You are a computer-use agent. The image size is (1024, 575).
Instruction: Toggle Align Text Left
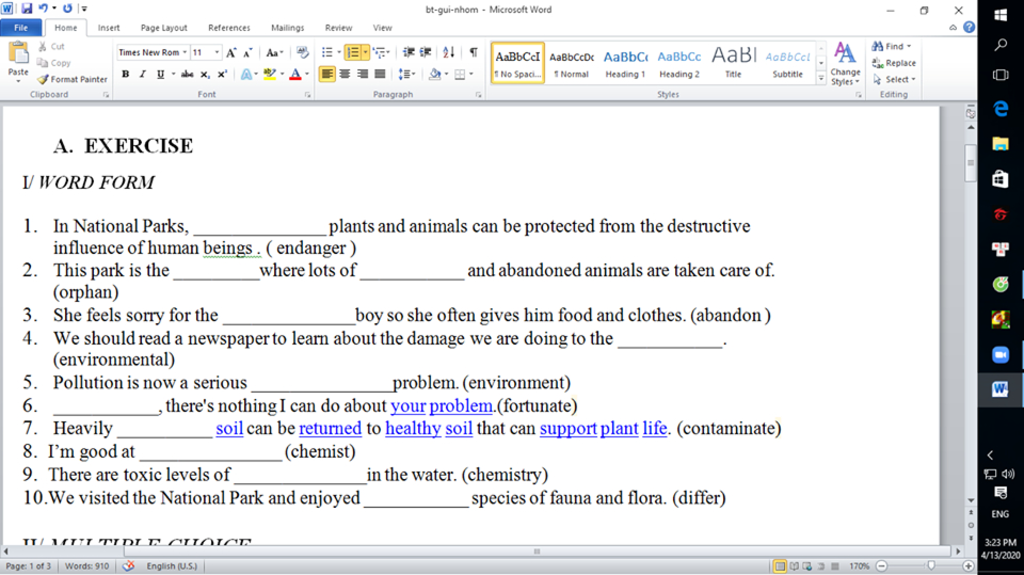(x=327, y=74)
